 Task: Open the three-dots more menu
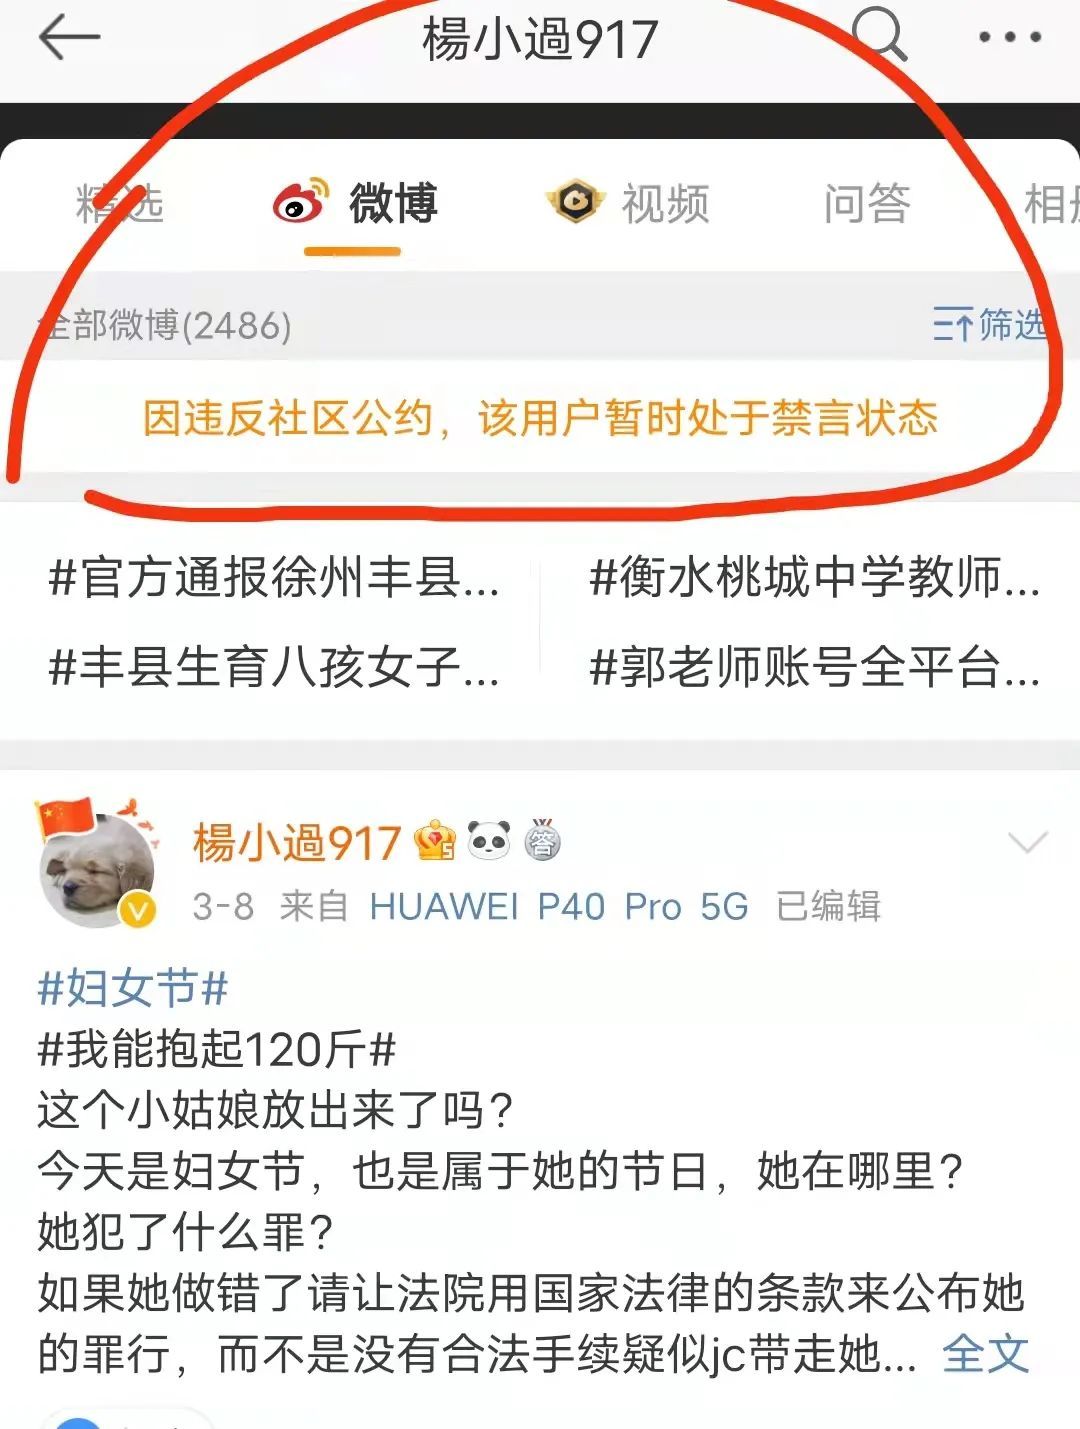[1009, 38]
